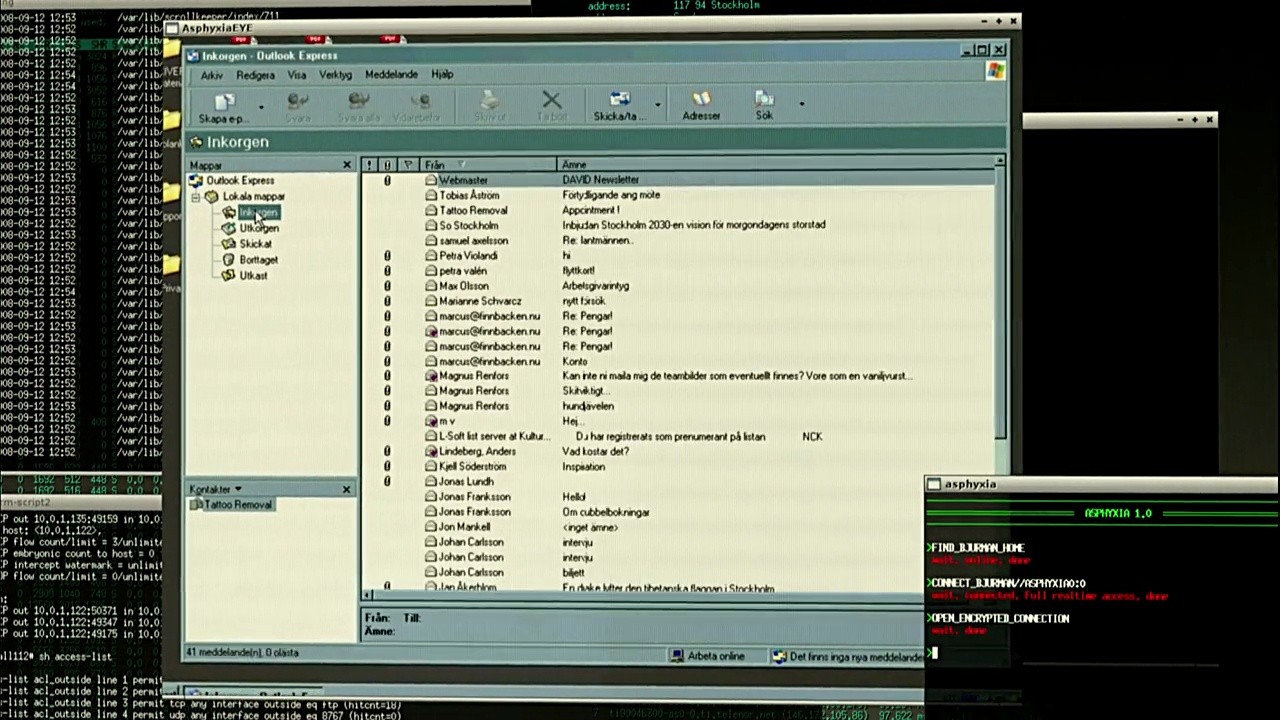Select the Utkorgen folder
The image size is (1280, 720).
pyautogui.click(x=252, y=228)
